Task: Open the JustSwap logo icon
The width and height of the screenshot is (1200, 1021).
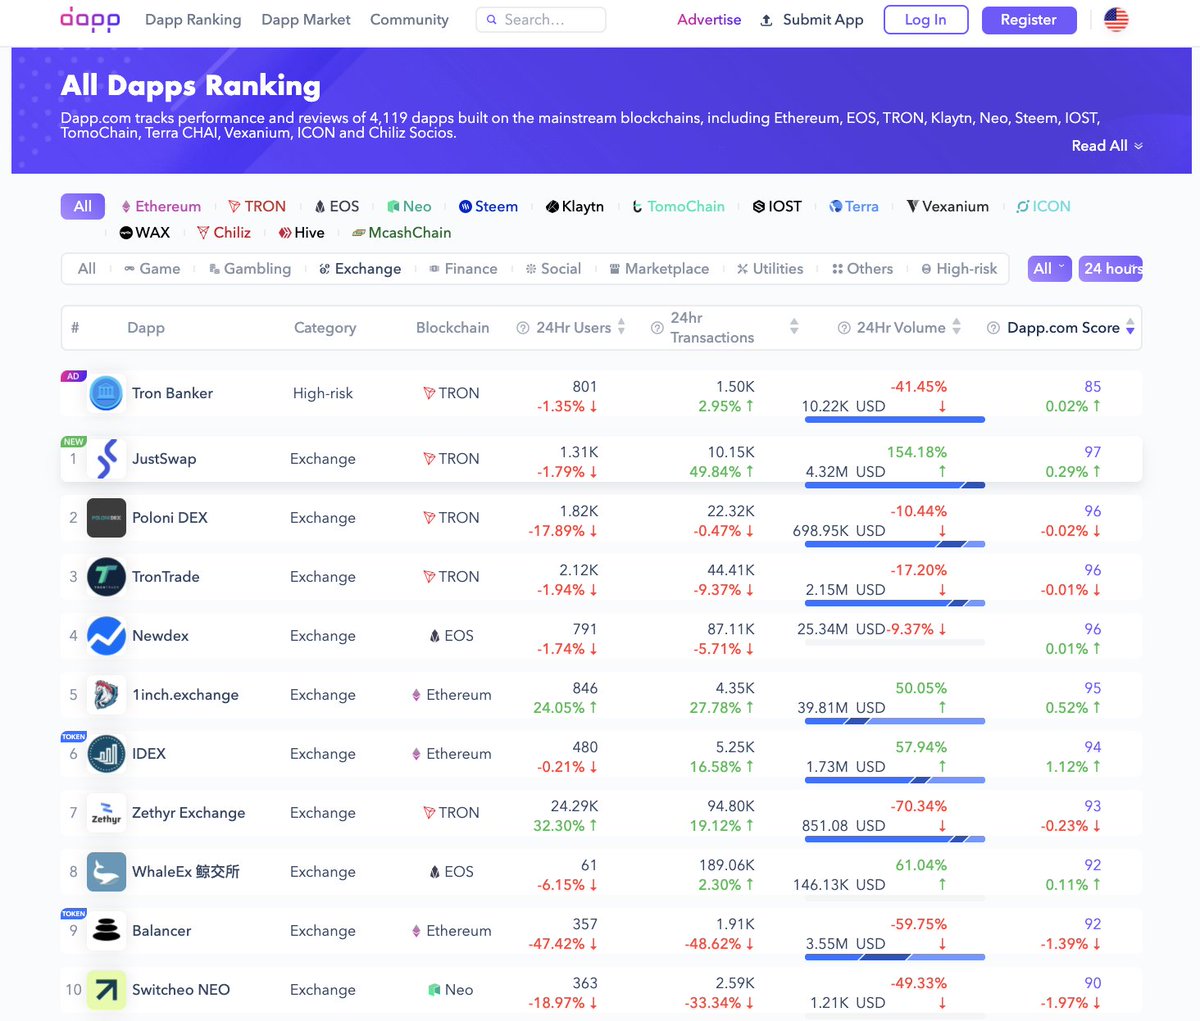Action: click(106, 459)
